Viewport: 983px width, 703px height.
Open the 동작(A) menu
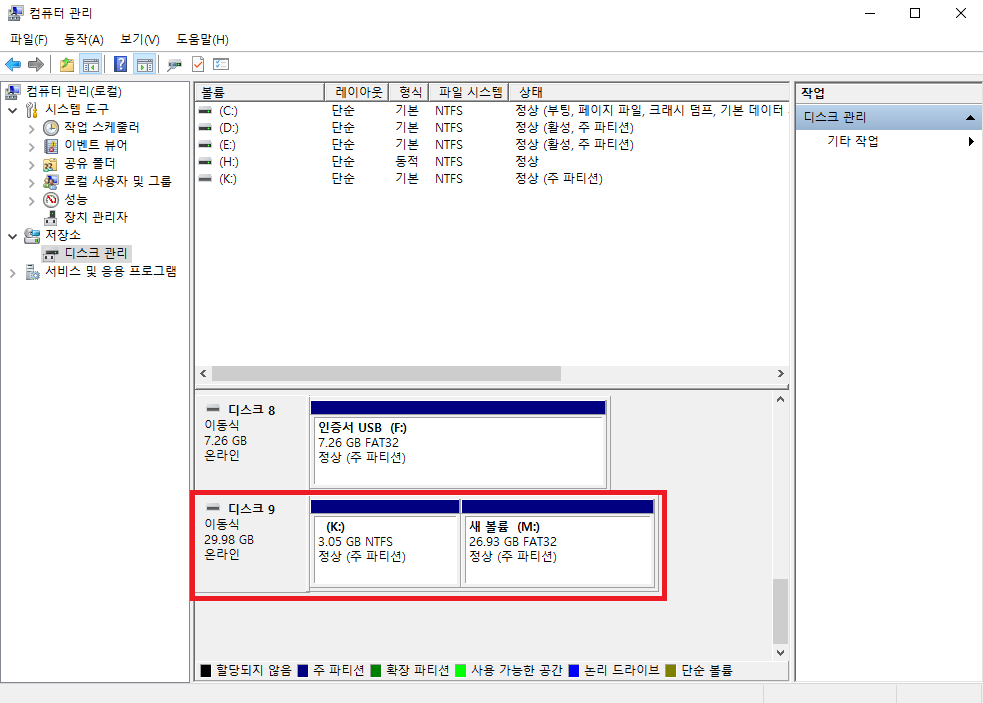[x=84, y=40]
